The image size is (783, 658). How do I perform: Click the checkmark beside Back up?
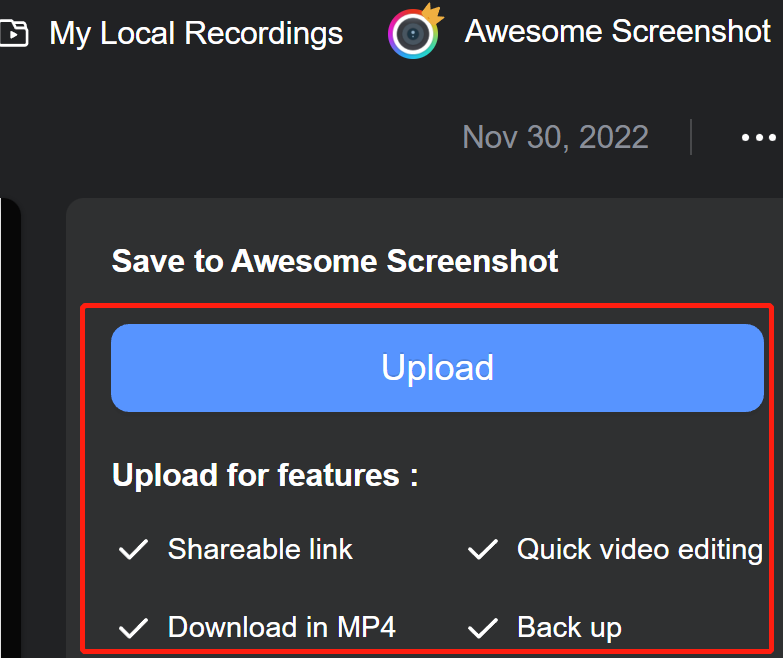tap(482, 628)
